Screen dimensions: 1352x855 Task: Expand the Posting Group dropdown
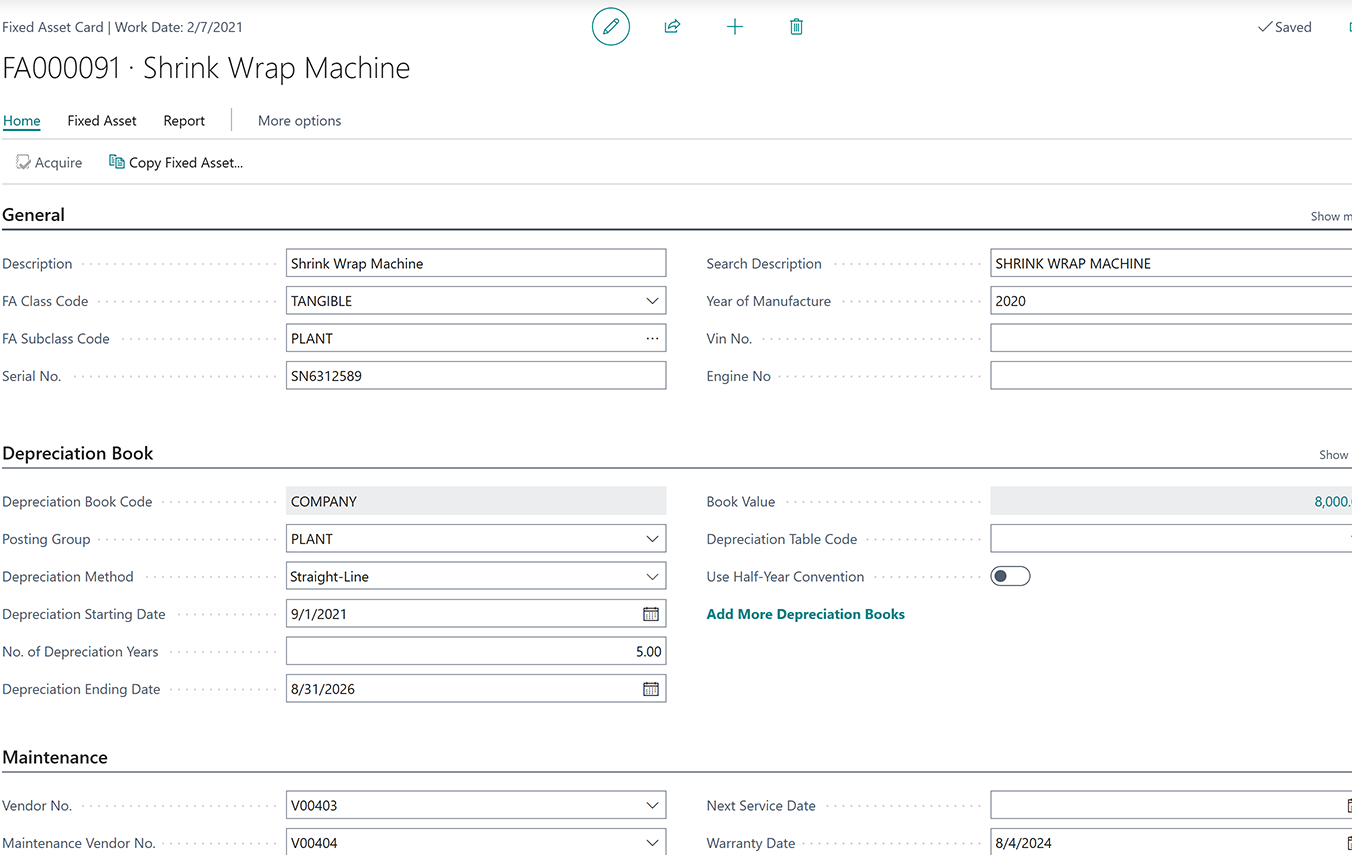(652, 539)
